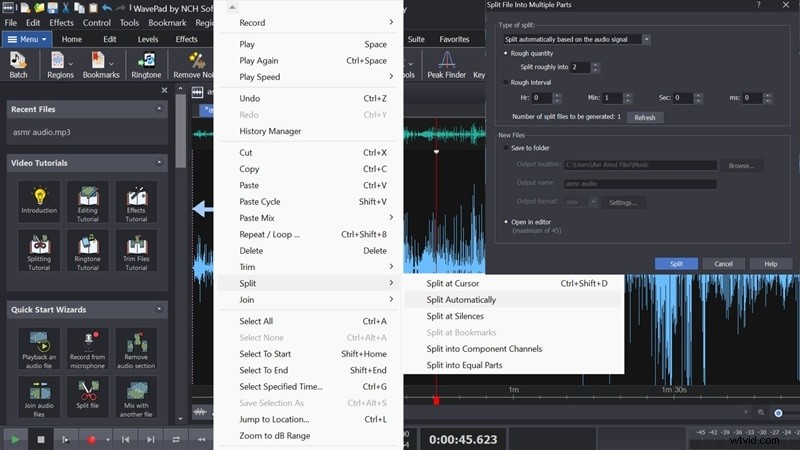Start the Mix with another file wizard
Screen dimensions: 800x450
tap(136, 397)
